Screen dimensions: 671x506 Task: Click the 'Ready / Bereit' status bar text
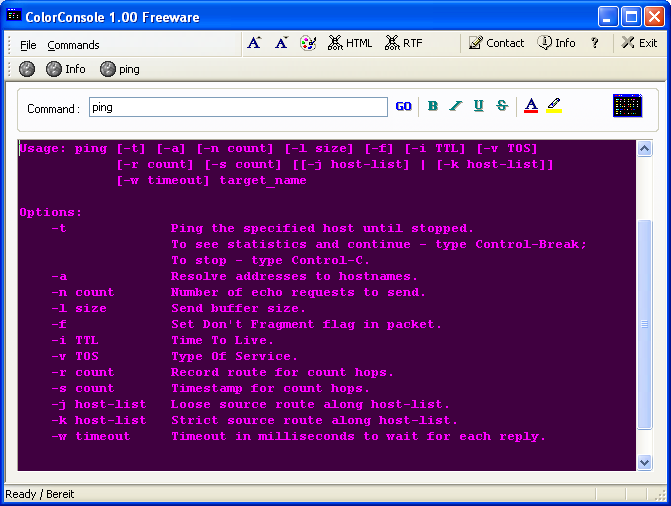pos(40,494)
